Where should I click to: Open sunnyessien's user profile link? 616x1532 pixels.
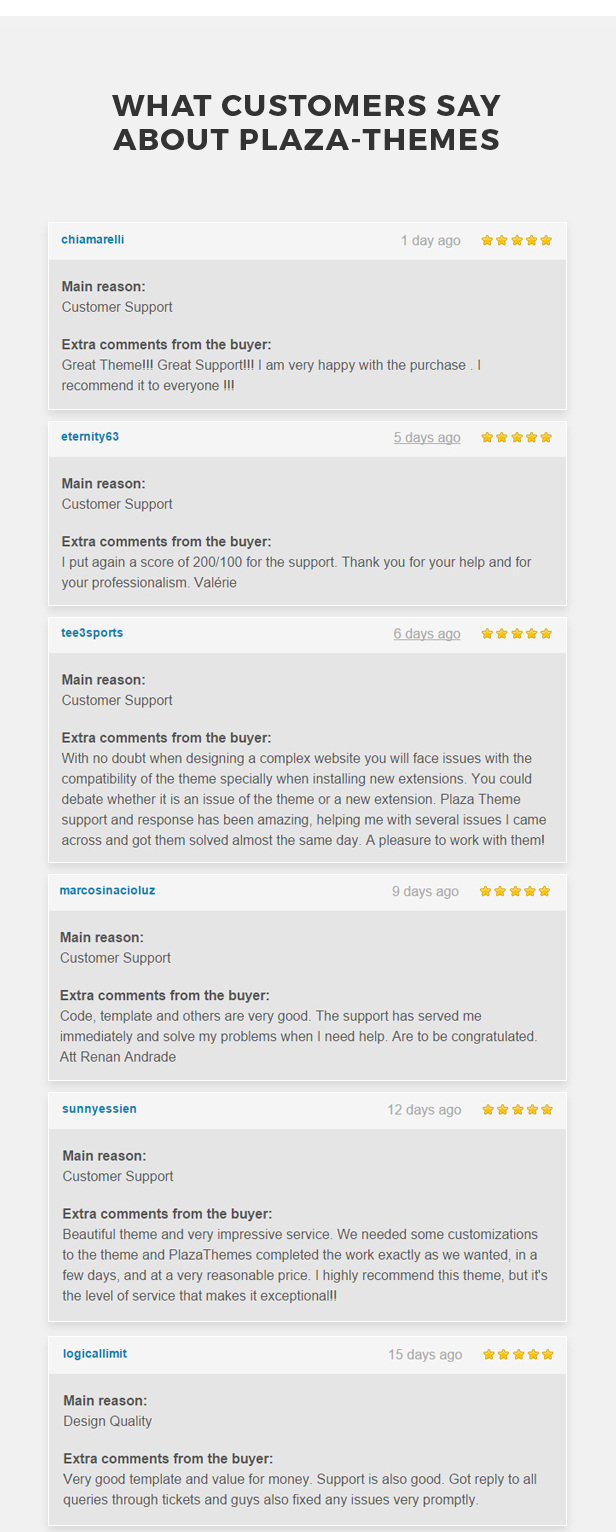(99, 1109)
